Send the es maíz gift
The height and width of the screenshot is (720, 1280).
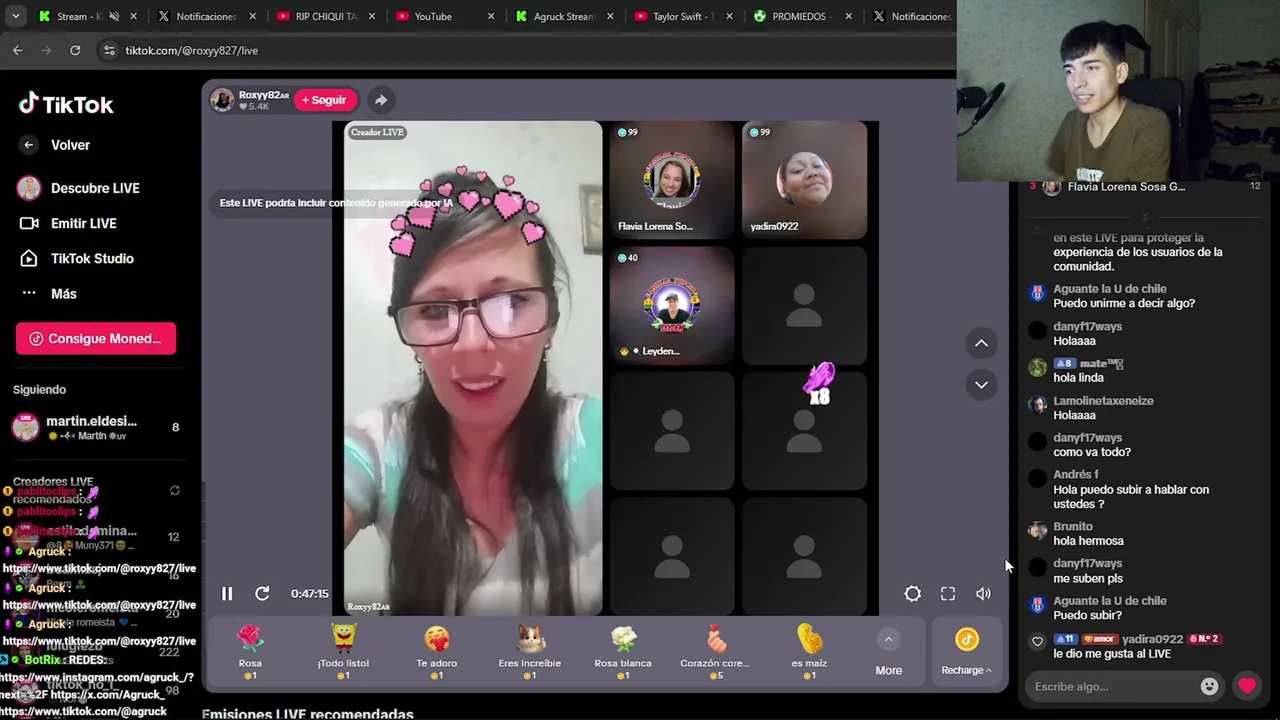[x=809, y=651]
